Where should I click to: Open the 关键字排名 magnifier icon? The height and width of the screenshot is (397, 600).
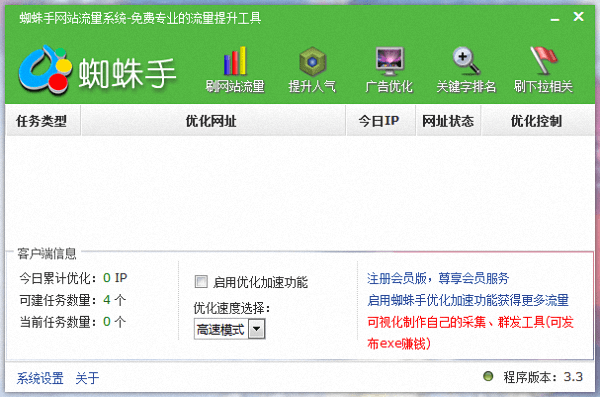tap(466, 60)
